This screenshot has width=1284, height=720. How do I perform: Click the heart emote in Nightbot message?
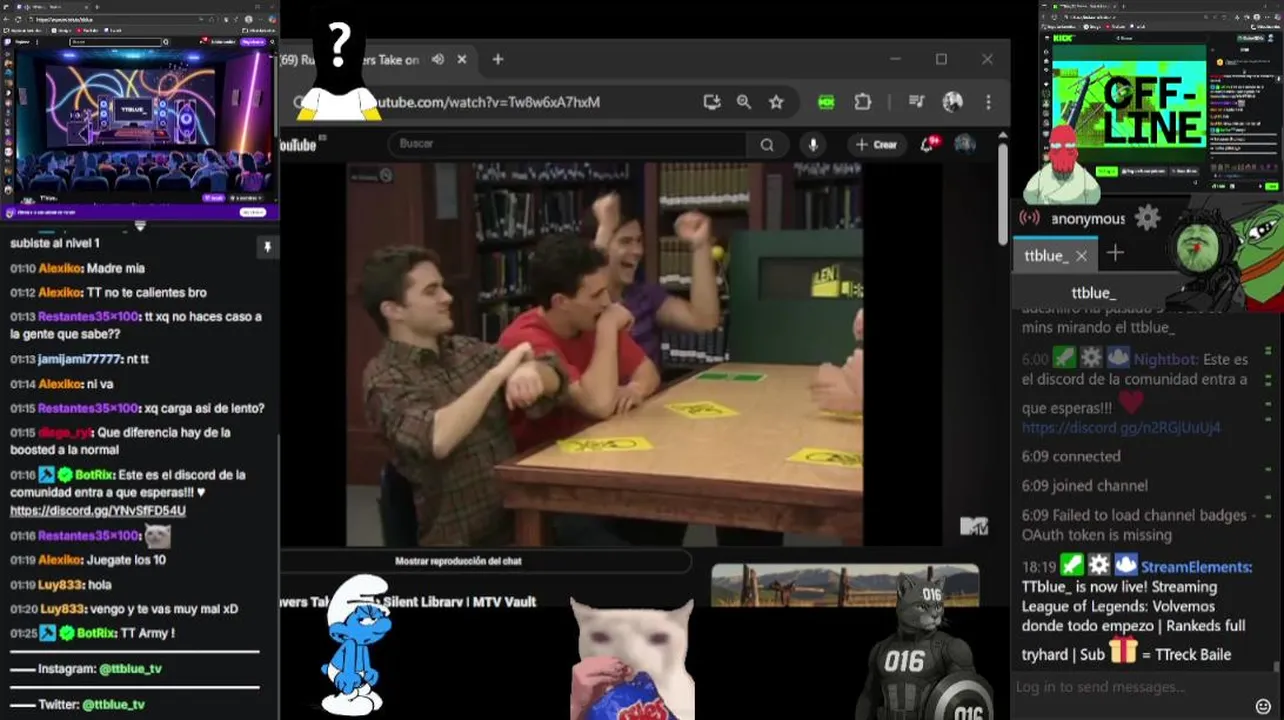pos(1131,402)
